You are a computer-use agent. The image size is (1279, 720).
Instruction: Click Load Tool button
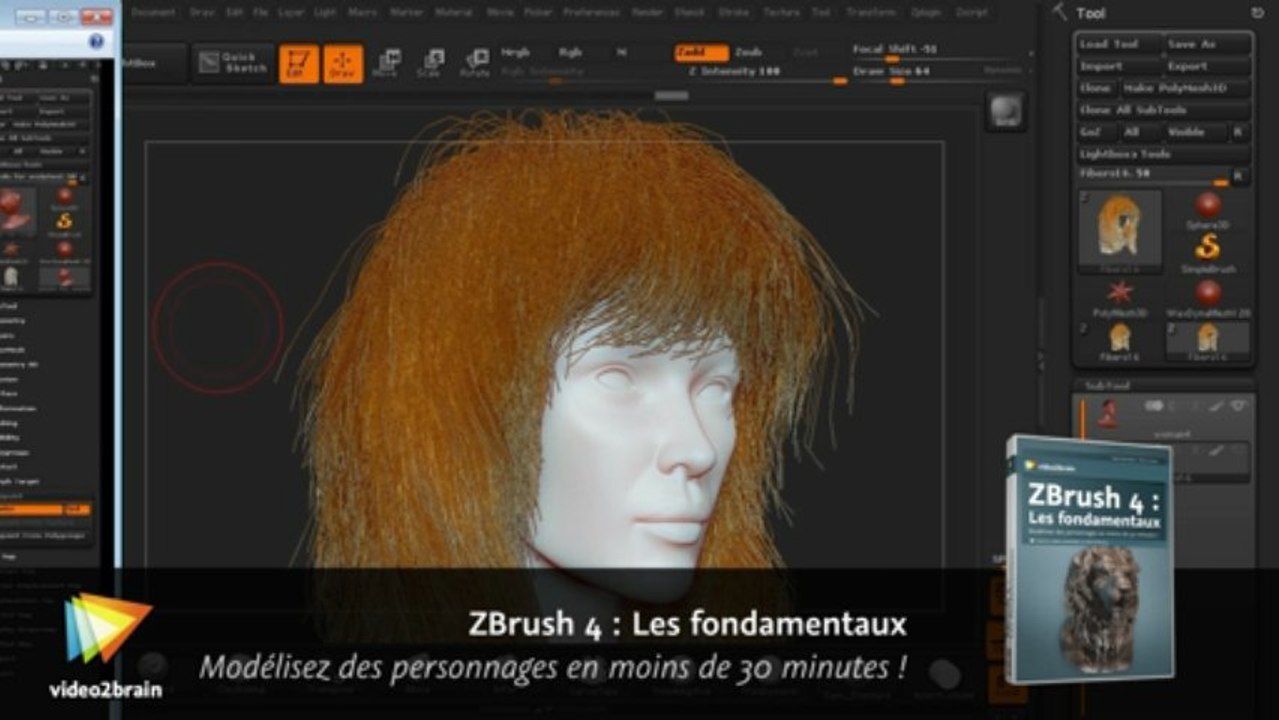coord(1118,44)
